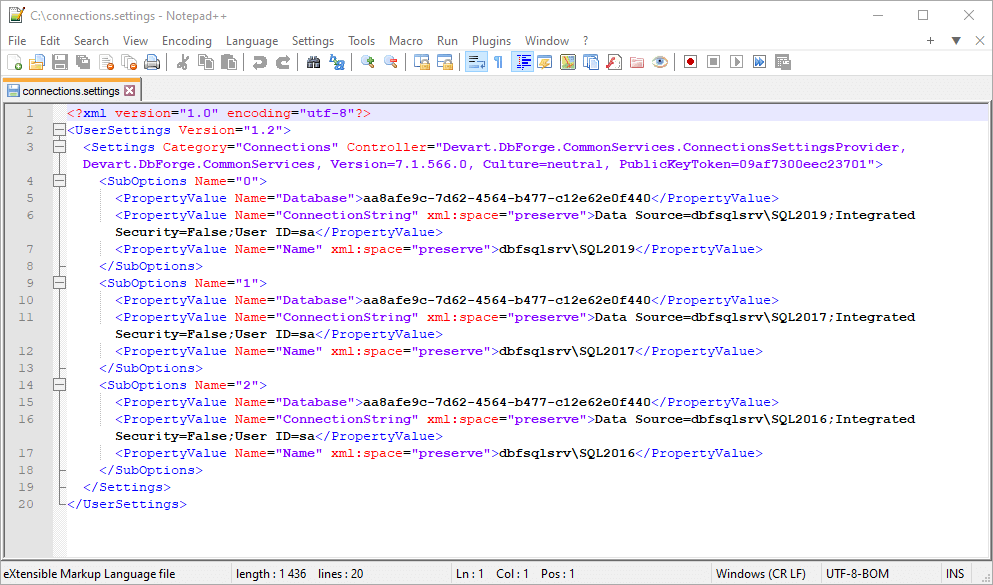Toggle Show All Characters pilcrow button
Image resolution: width=993 pixels, height=585 pixels.
point(499,62)
